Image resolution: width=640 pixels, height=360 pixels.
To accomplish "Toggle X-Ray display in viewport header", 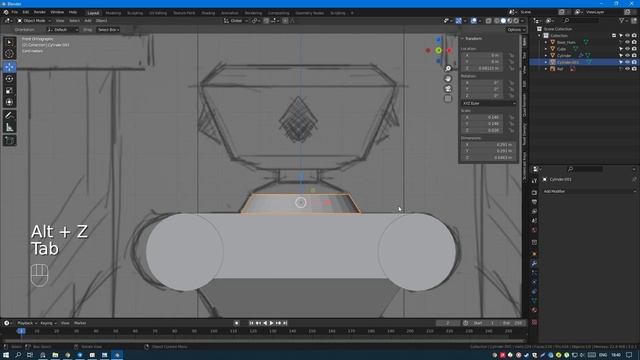I will pyautogui.click(x=488, y=21).
